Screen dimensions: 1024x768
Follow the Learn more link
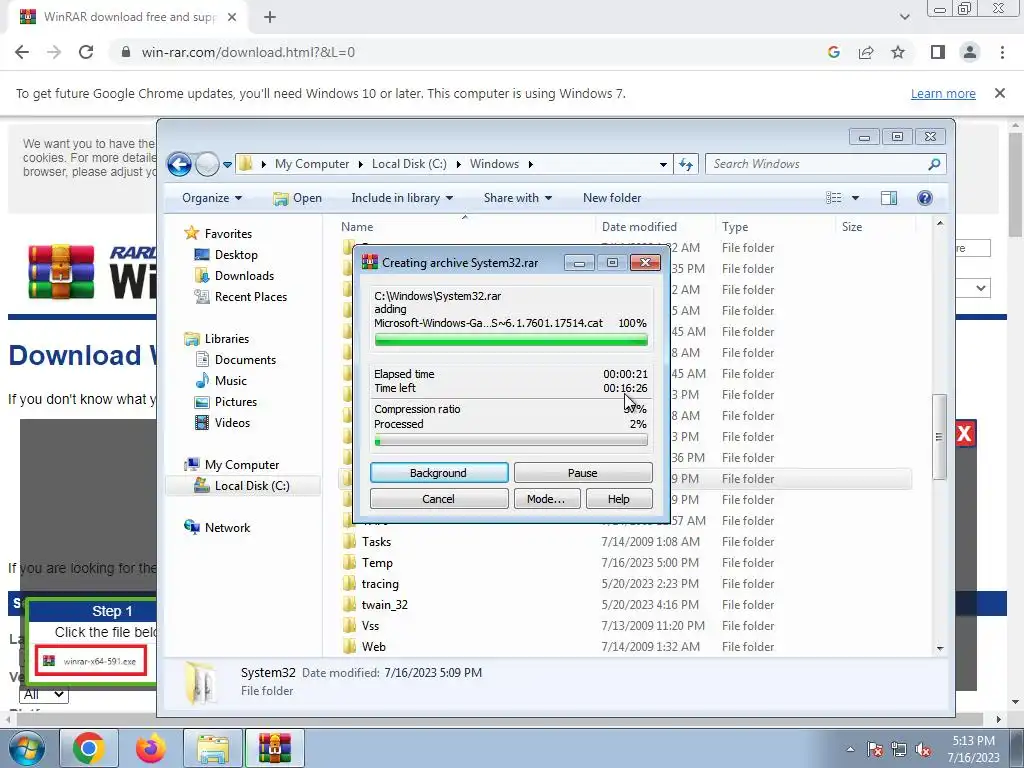(943, 93)
